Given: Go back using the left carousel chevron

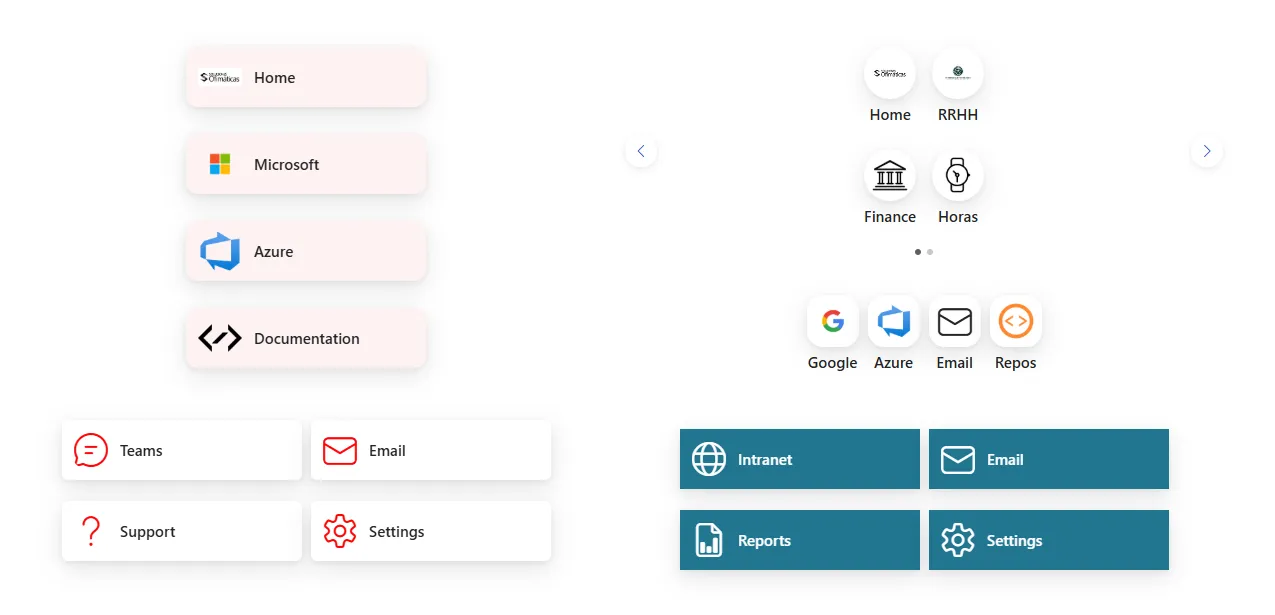Looking at the screenshot, I should [x=641, y=151].
